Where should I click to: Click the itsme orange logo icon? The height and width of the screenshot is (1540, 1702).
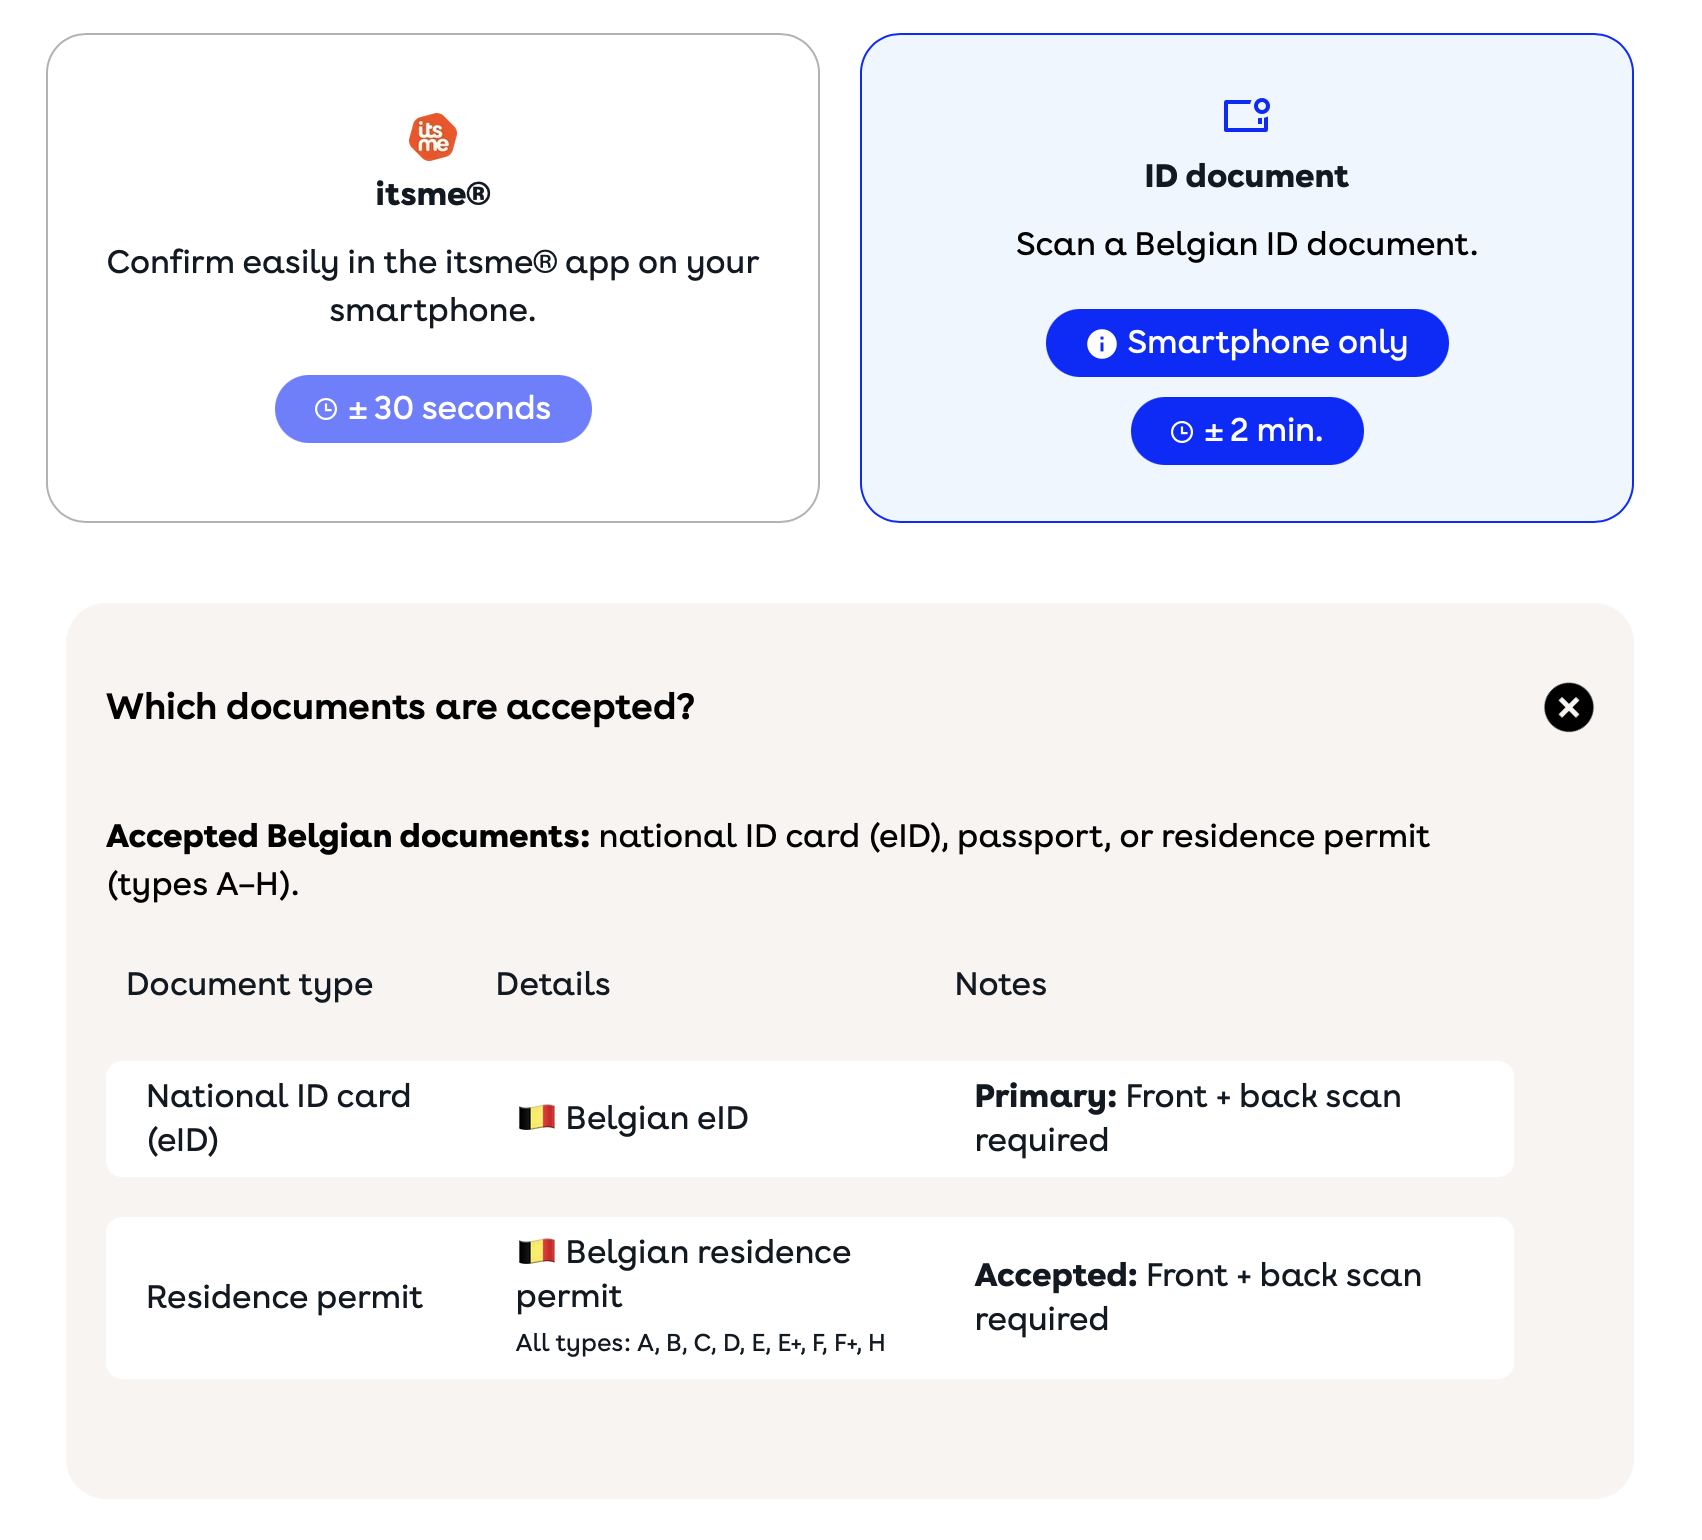coord(433,137)
